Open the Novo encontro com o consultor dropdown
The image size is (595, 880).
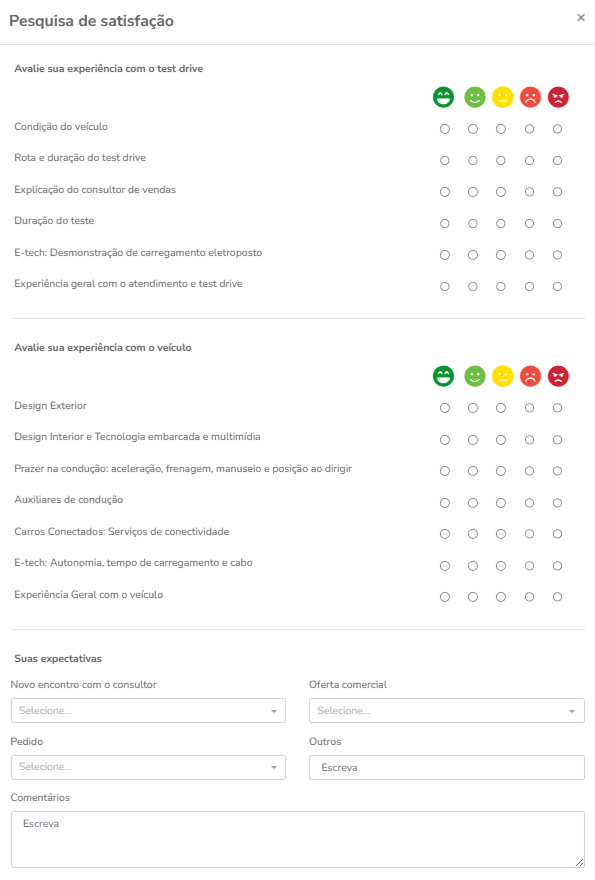coord(148,711)
